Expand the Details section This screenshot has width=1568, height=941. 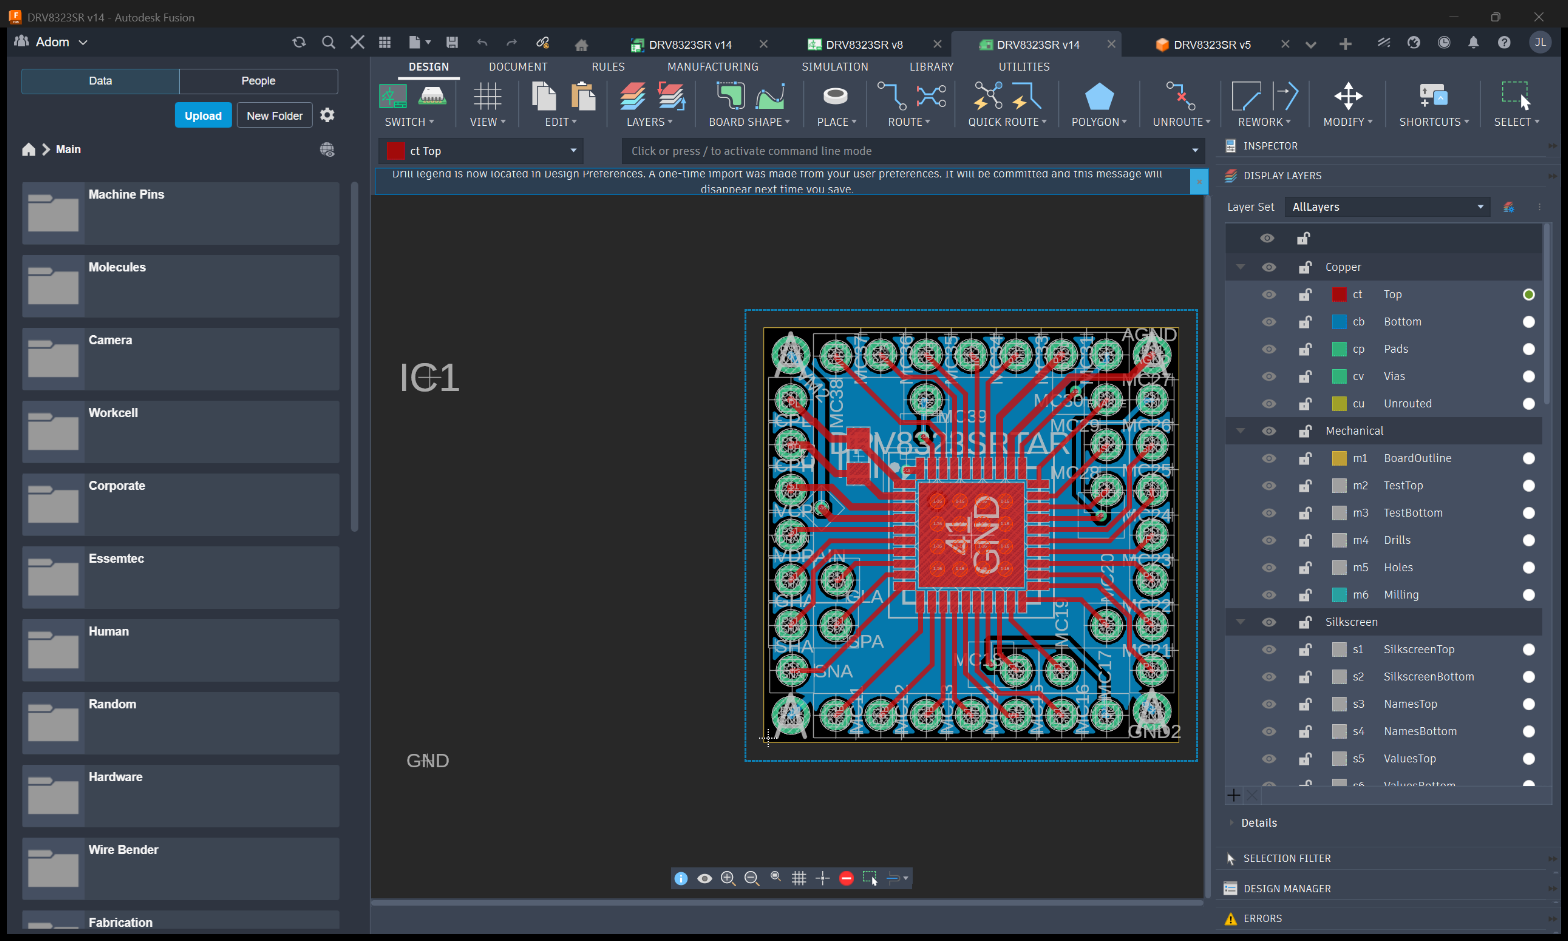coord(1259,823)
